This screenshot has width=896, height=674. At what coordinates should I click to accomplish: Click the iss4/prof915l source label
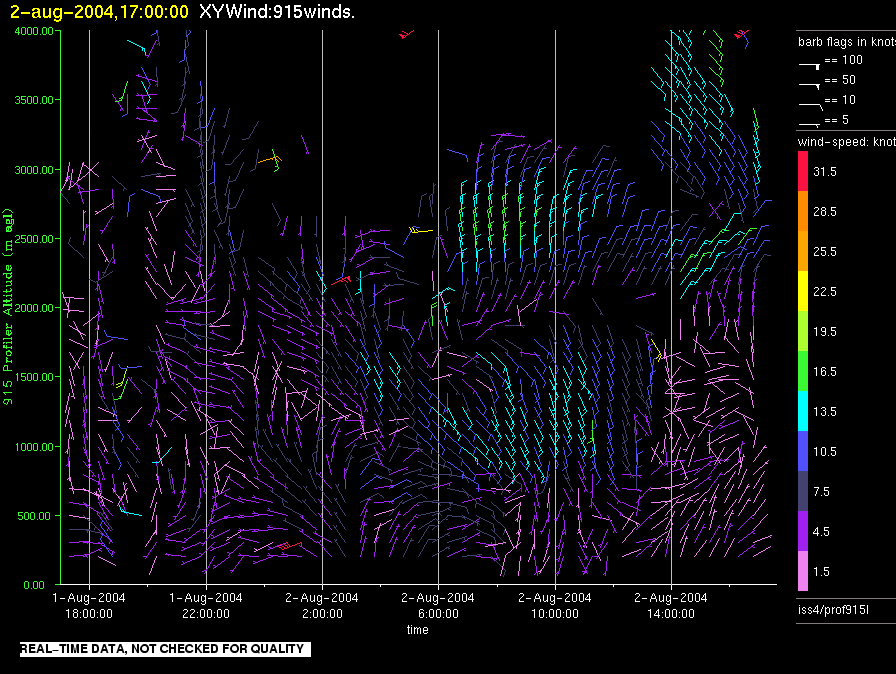click(833, 610)
